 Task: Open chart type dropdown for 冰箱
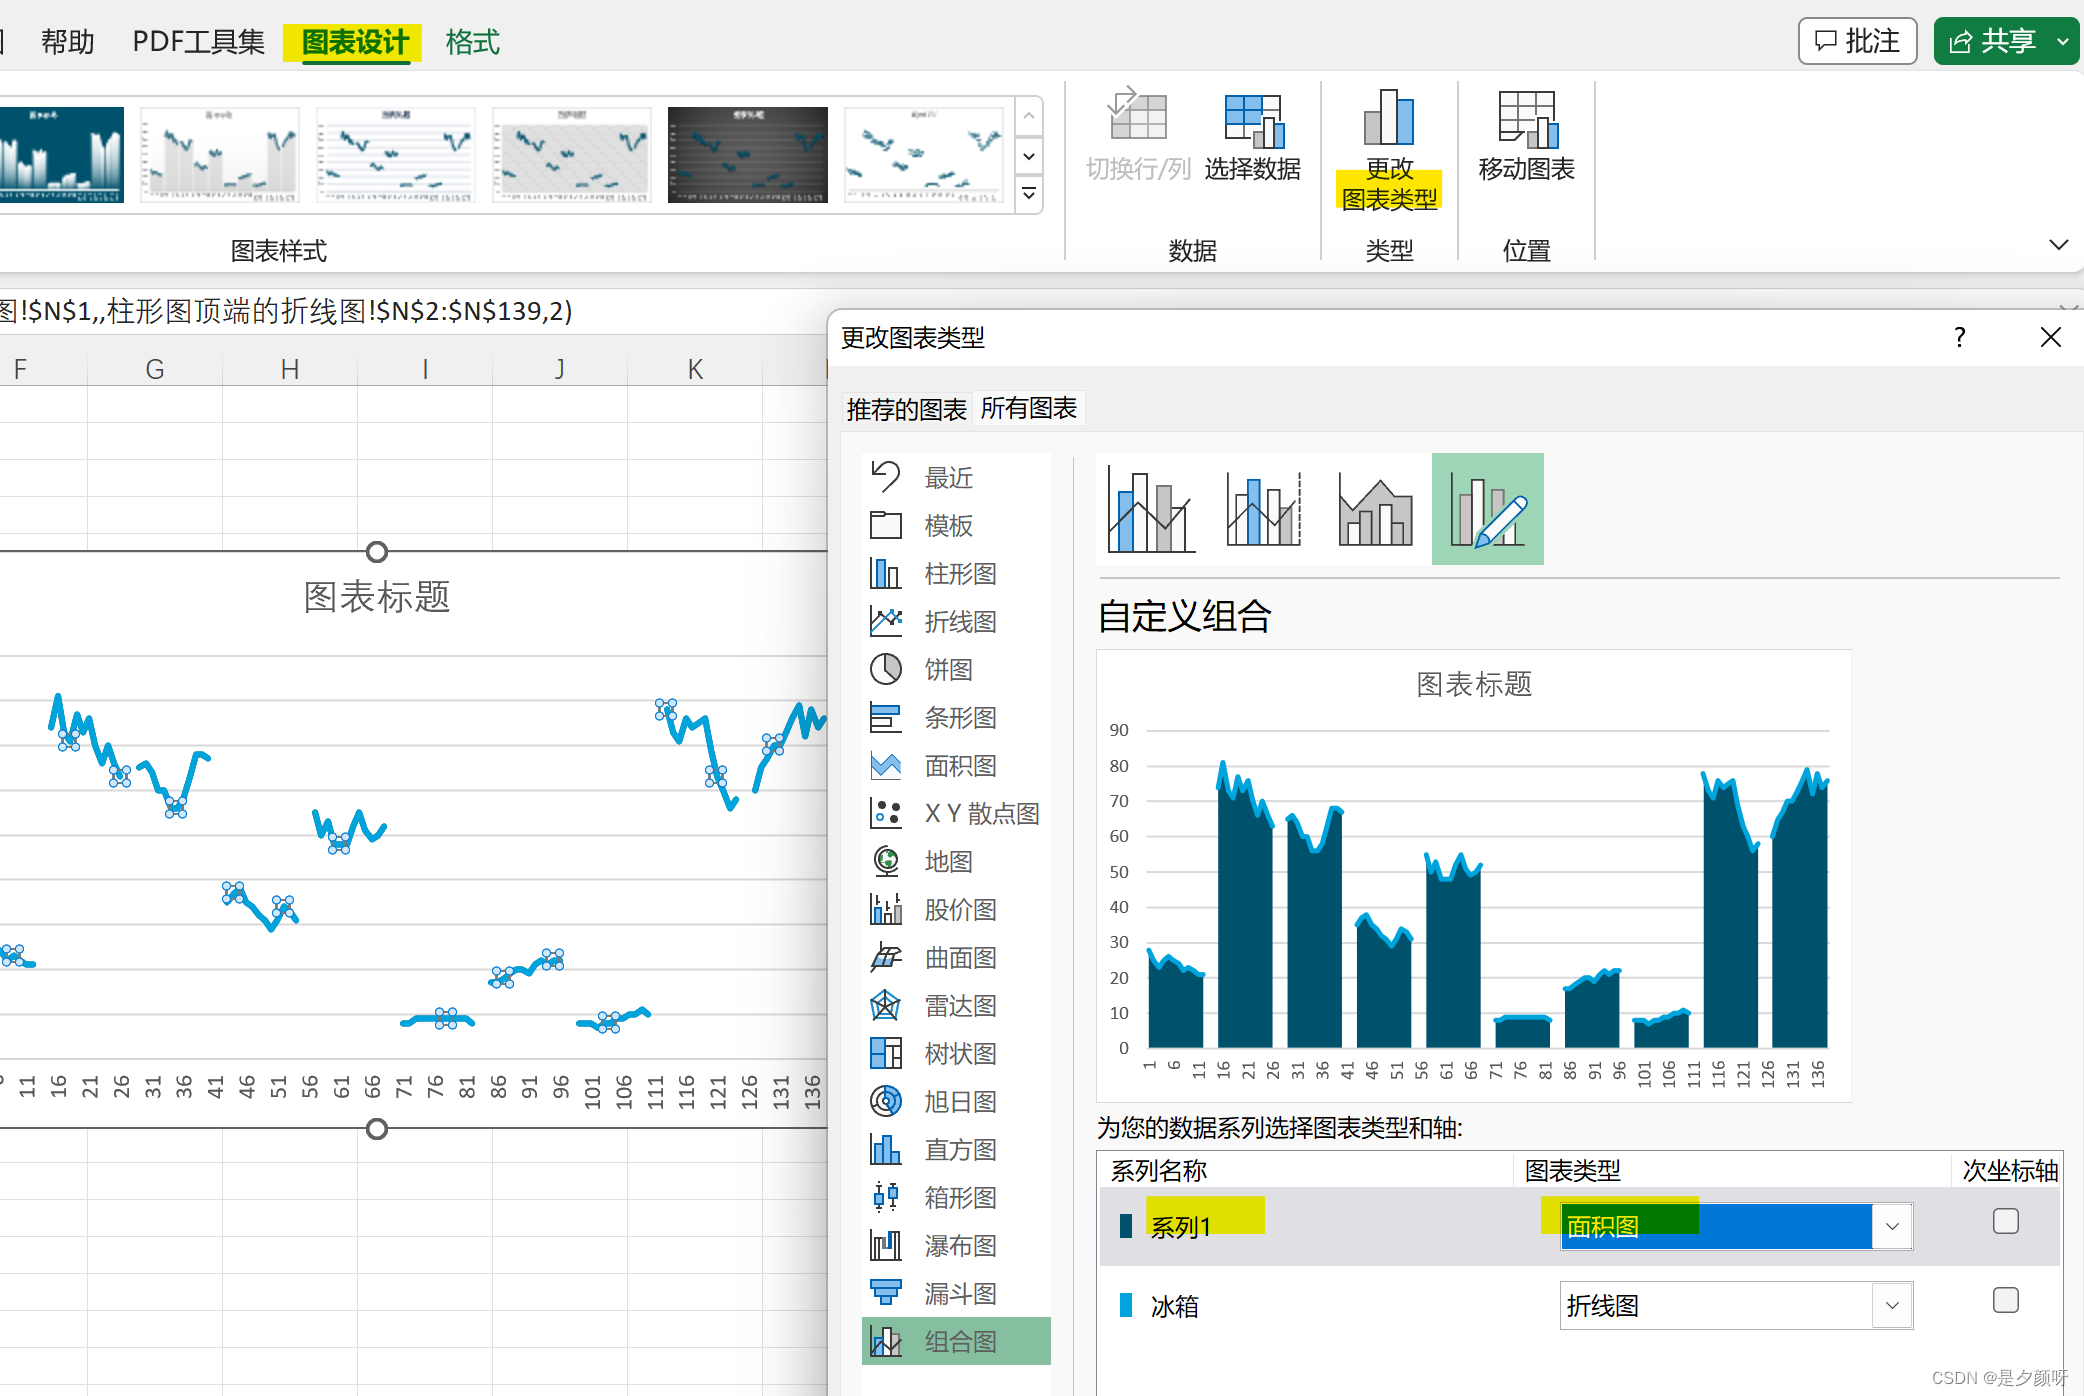click(x=1892, y=1306)
